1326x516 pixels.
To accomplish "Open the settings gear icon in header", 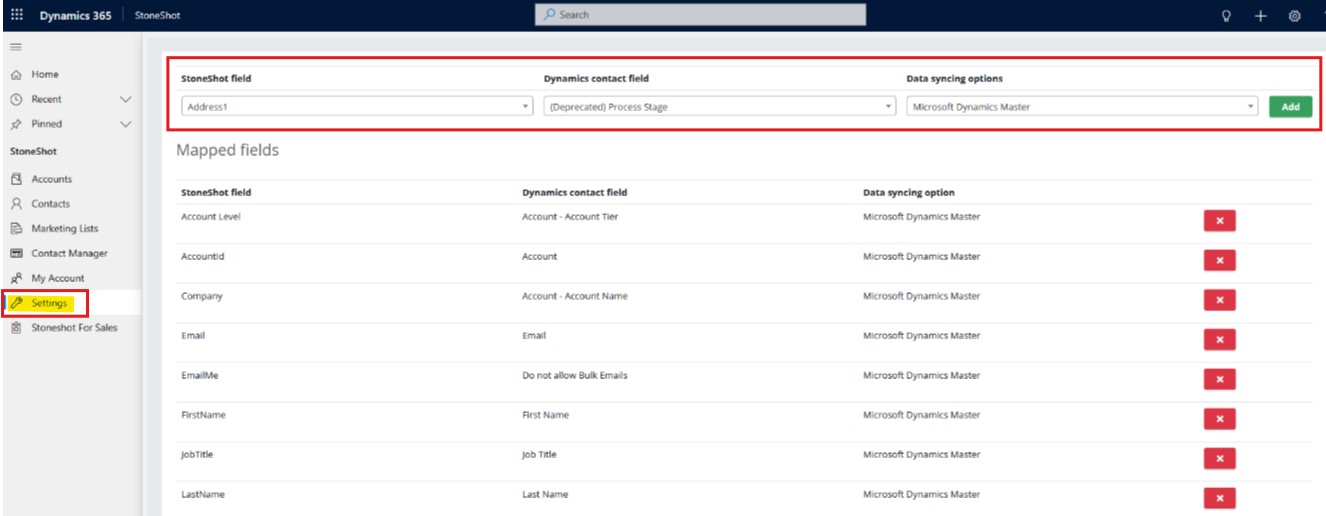I will coord(1294,15).
